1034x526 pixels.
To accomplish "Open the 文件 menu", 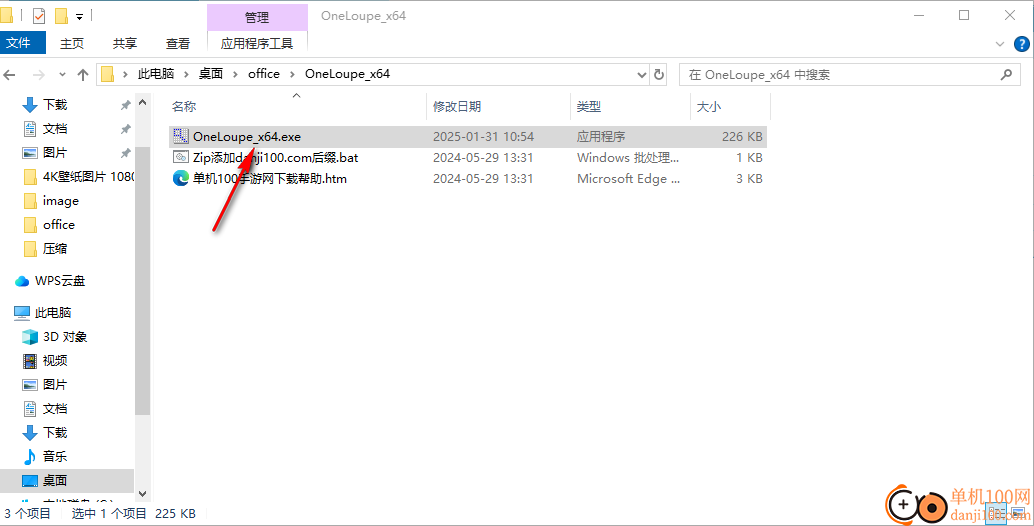I will coord(21,43).
